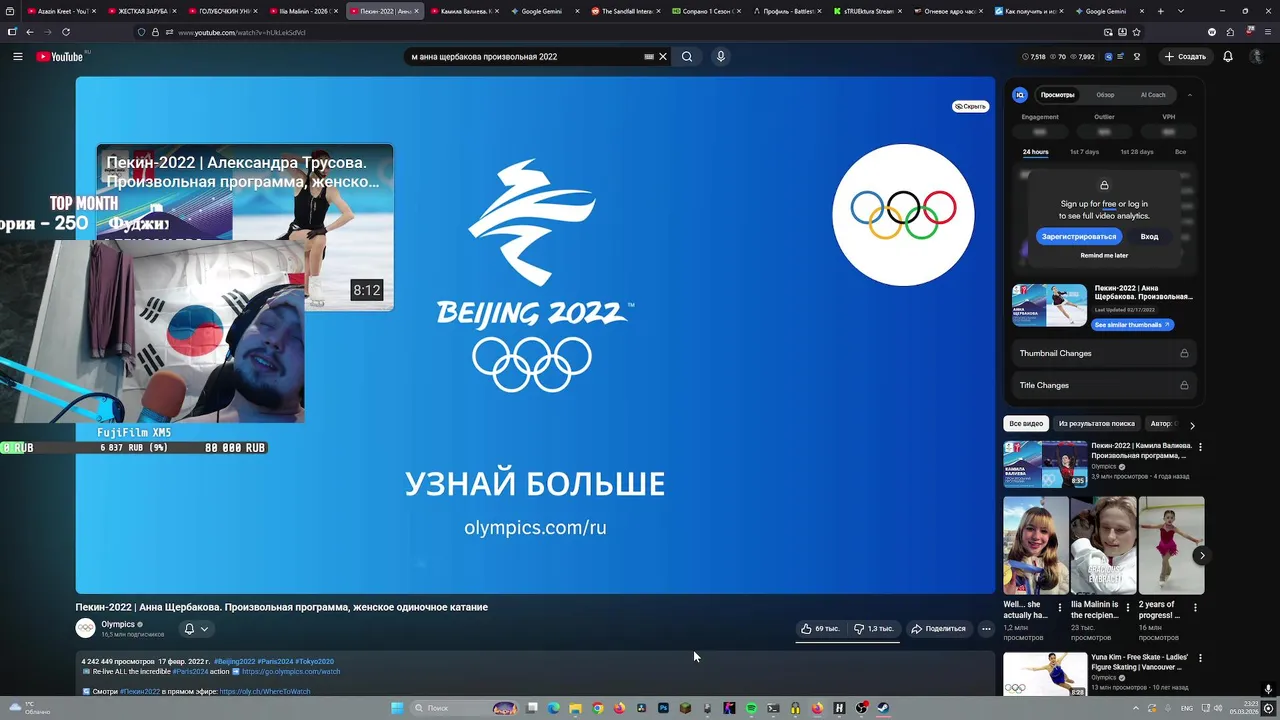
Task: Click the Поделиться share button
Action: [x=939, y=629]
